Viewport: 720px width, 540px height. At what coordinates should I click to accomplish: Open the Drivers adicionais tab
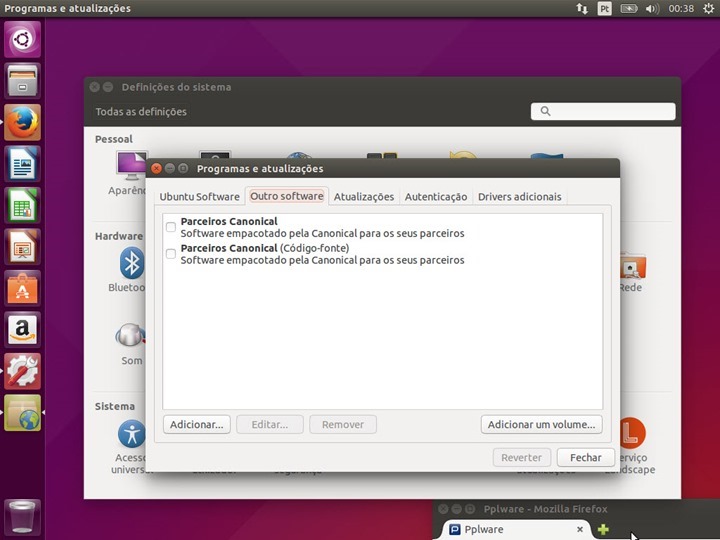click(519, 197)
